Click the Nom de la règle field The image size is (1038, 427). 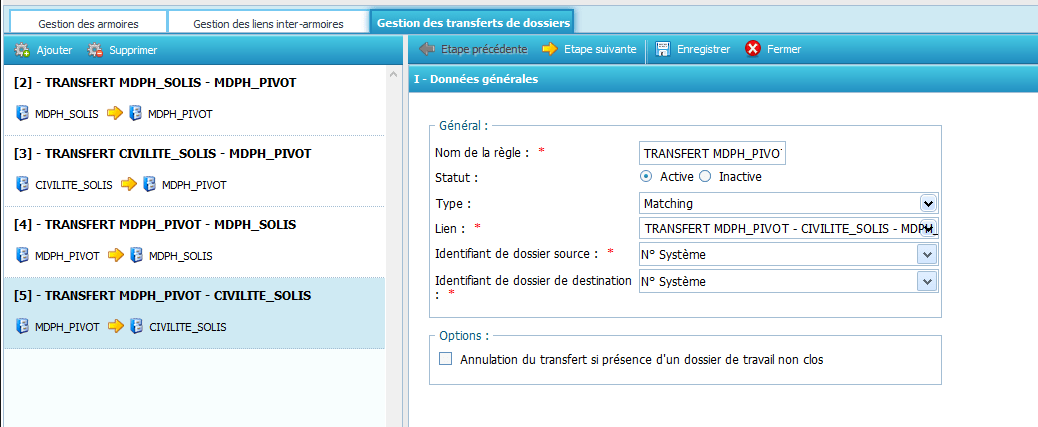coord(713,153)
